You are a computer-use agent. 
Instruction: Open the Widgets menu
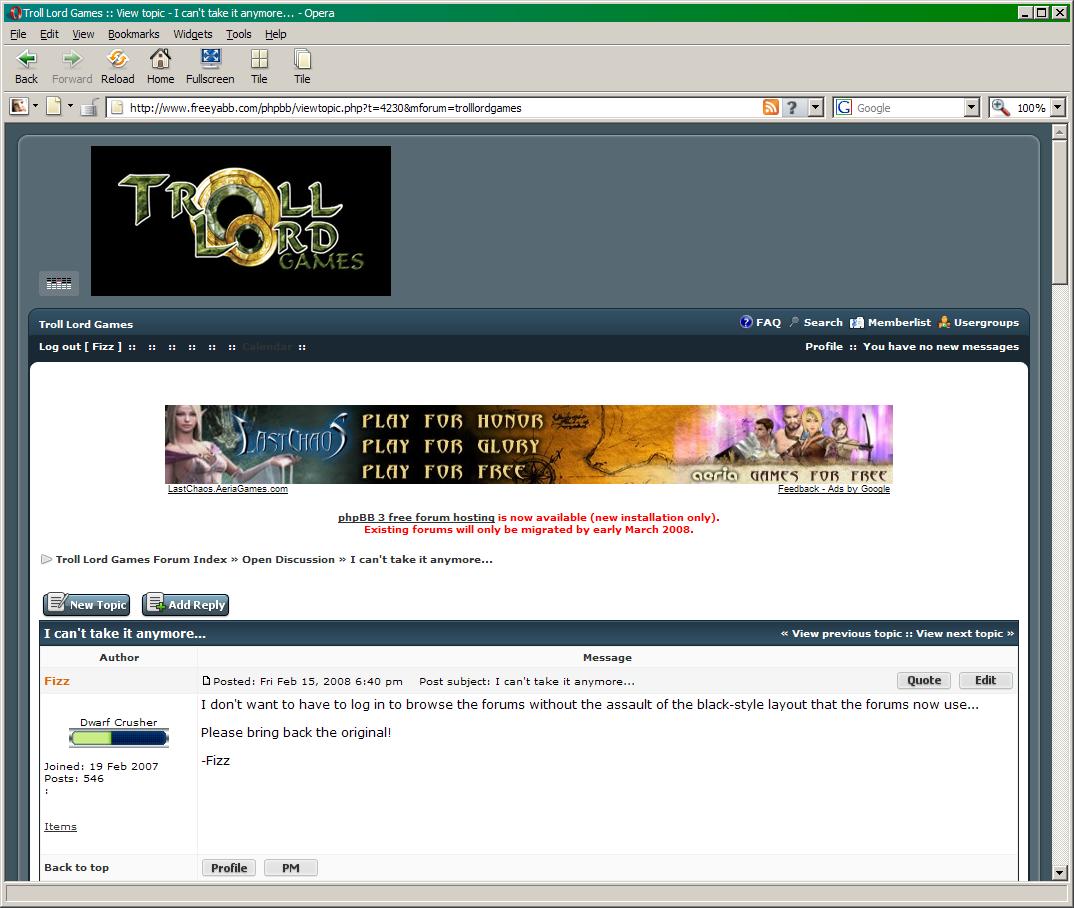point(193,34)
